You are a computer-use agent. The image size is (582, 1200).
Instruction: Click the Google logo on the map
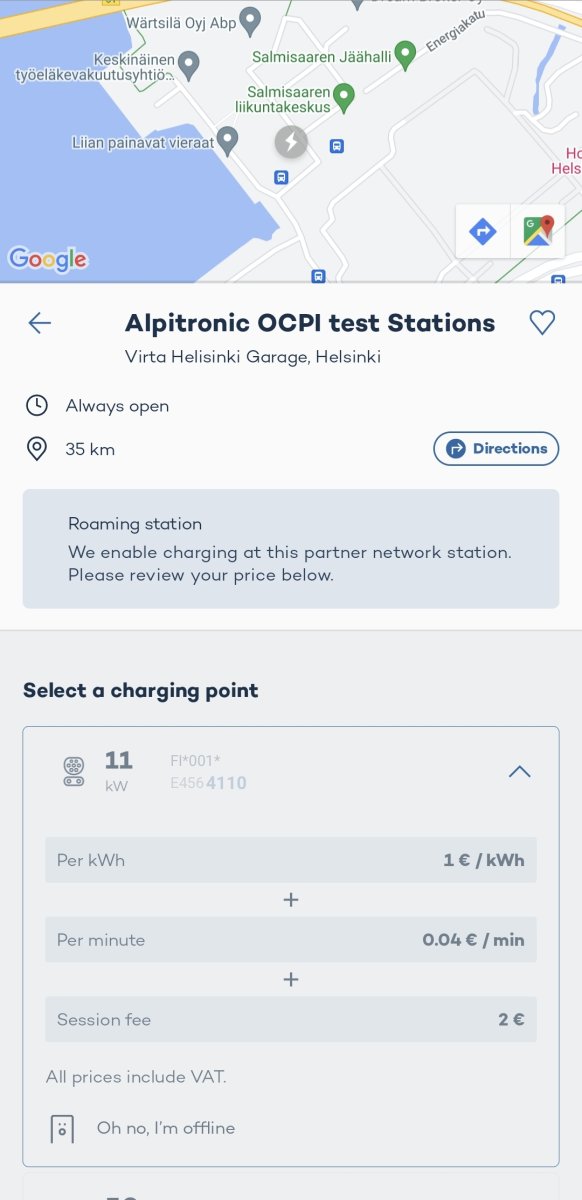pyautogui.click(x=48, y=259)
